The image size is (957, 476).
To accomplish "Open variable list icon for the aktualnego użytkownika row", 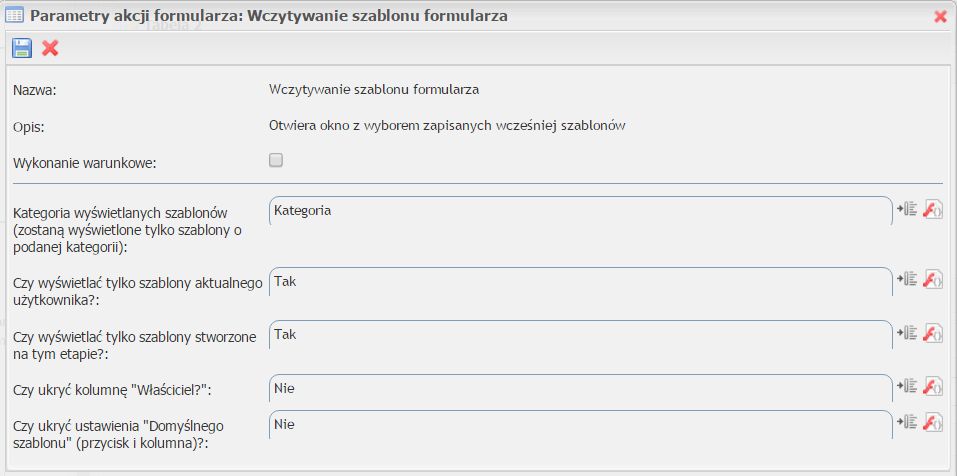I will tap(907, 279).
